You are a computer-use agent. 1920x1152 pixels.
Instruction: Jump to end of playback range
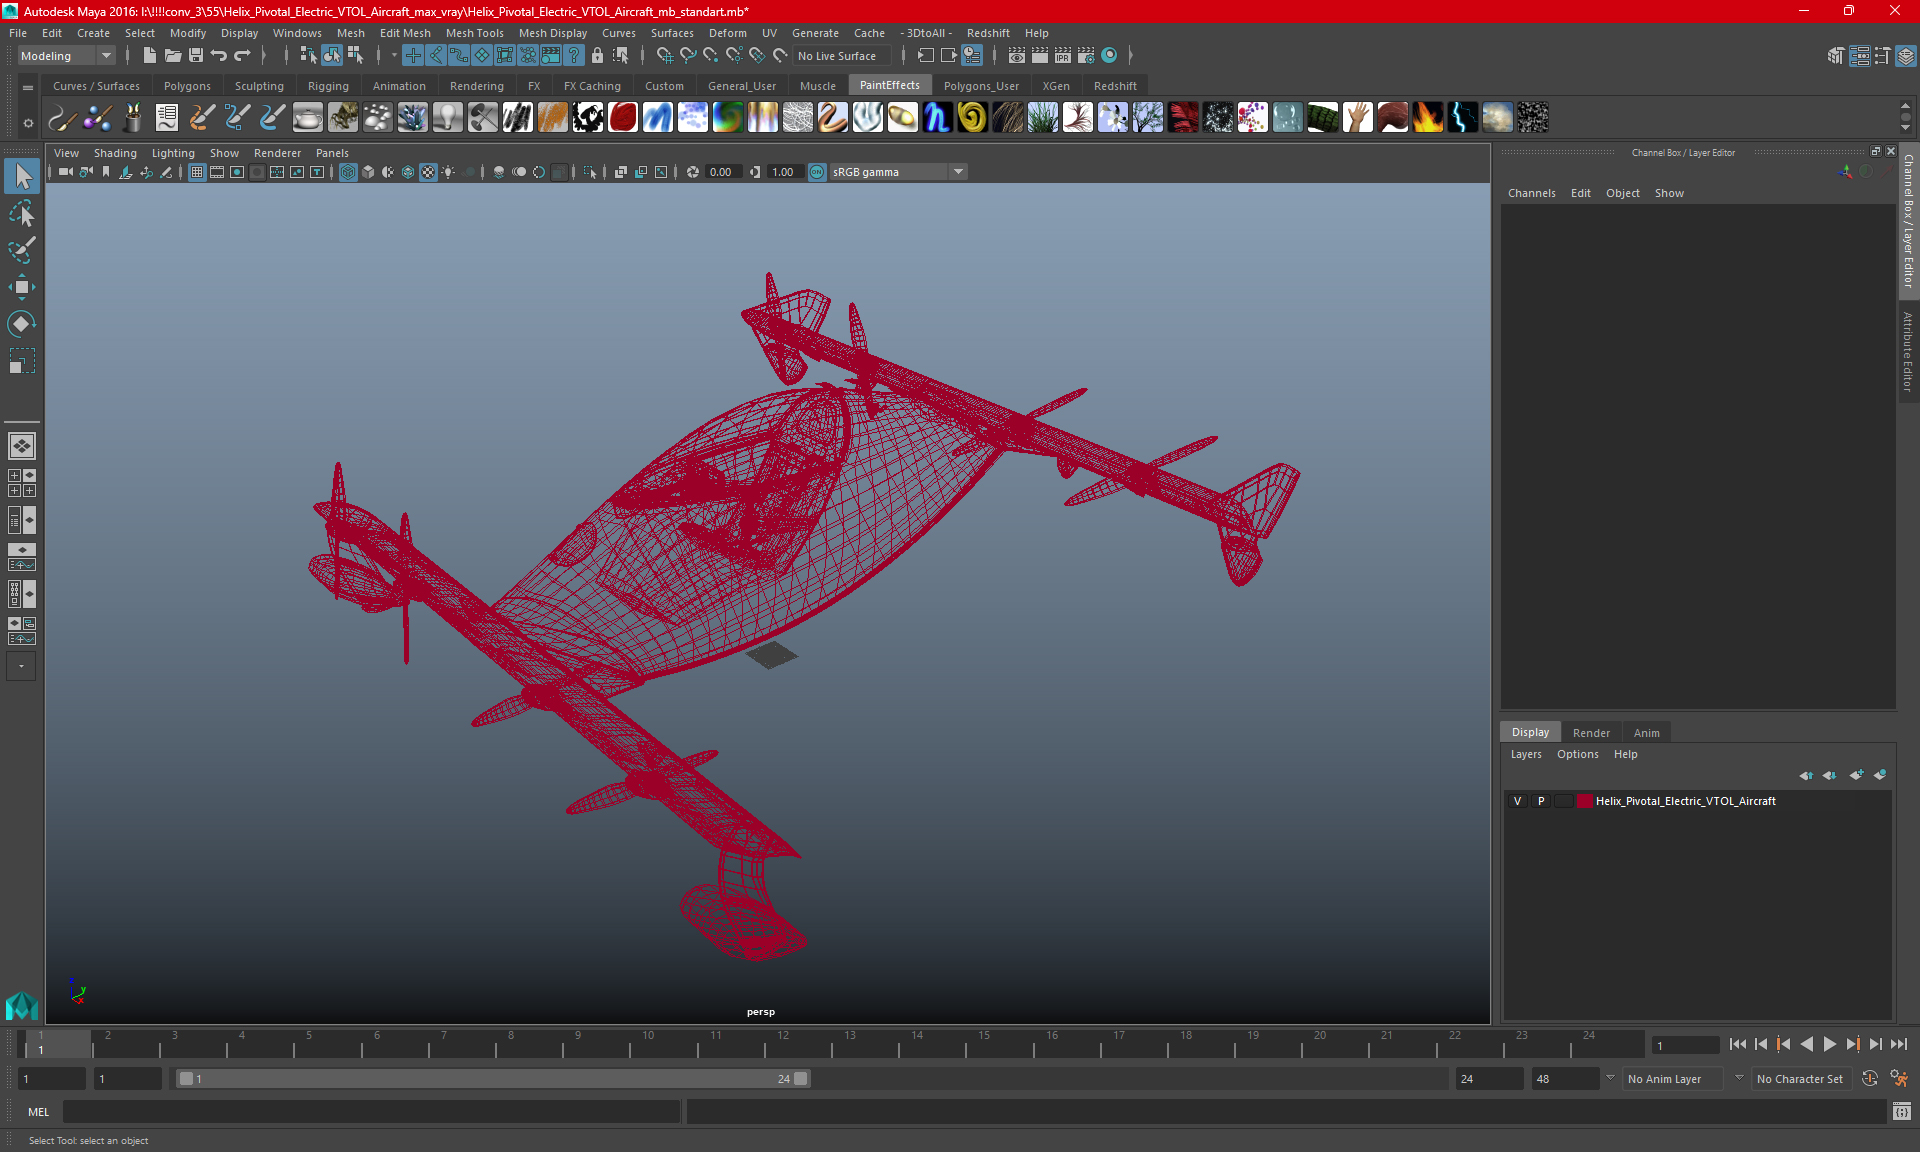click(x=1898, y=1044)
